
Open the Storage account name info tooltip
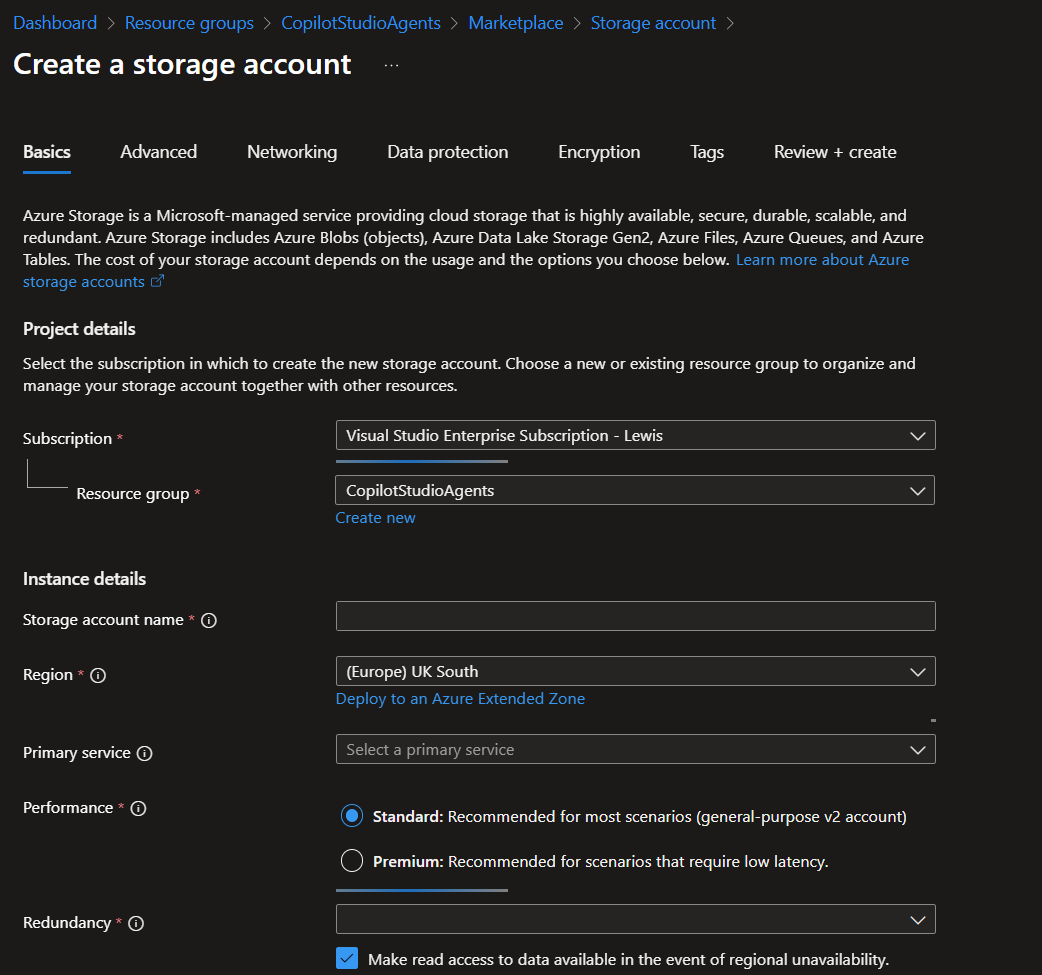208,620
